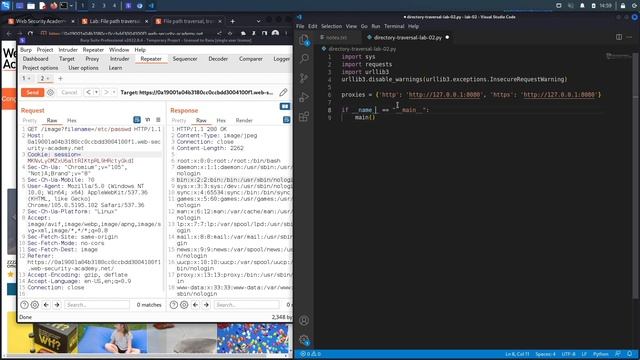This screenshot has height=360, width=640.
Task: Click Request search next match arrow
Action: point(57,305)
